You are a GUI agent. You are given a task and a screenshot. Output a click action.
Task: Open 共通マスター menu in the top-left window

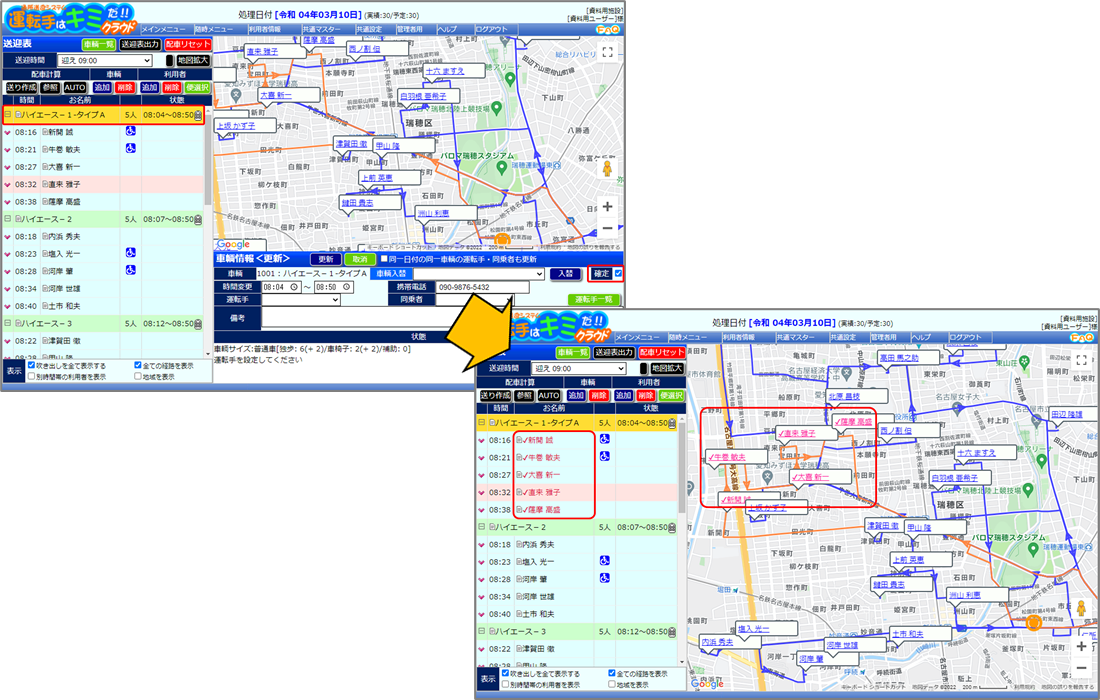tap(321, 29)
